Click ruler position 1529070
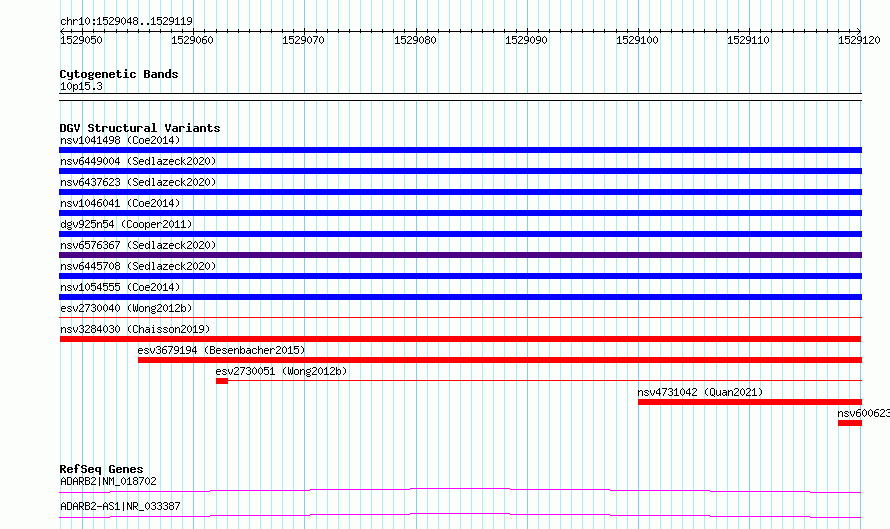The height and width of the screenshot is (529, 890). [303, 40]
